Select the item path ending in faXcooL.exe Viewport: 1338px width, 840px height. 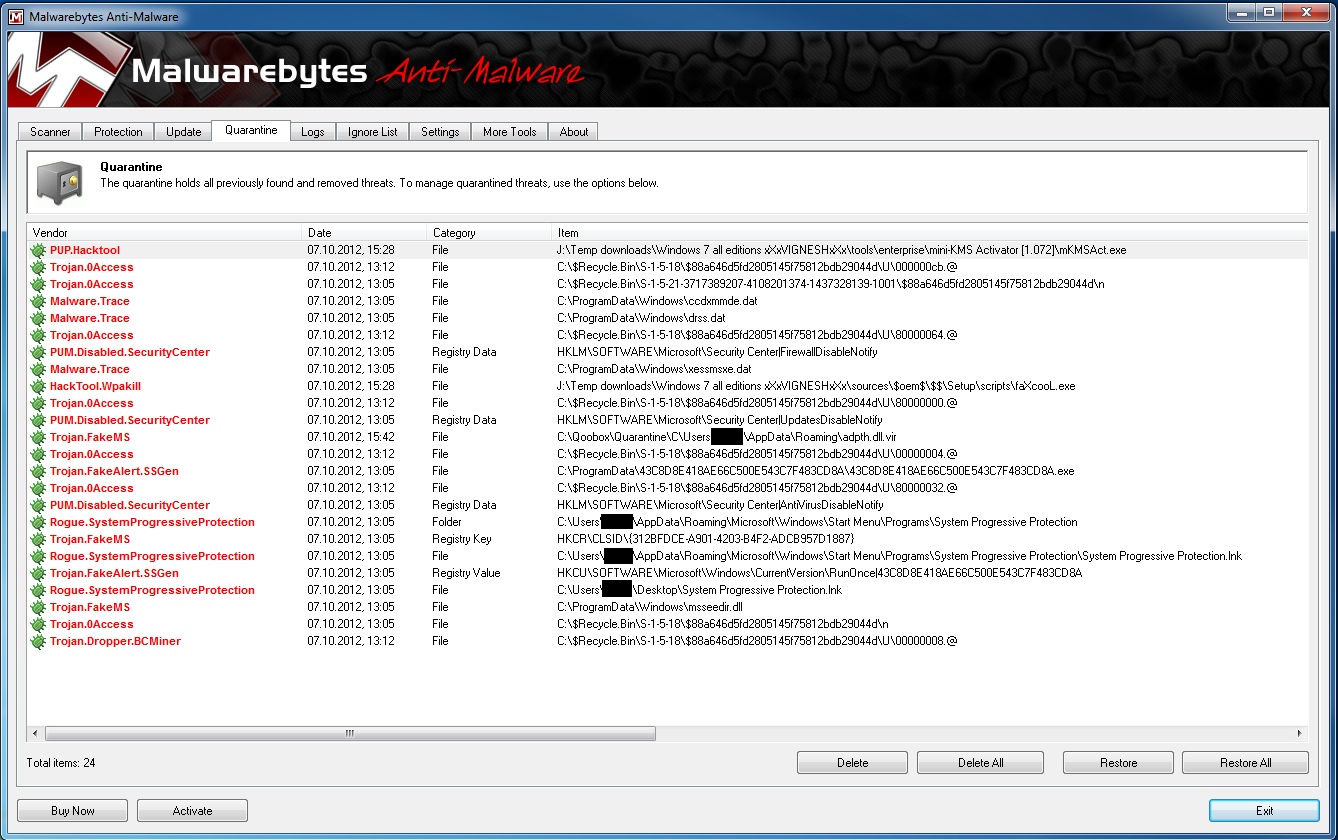[x=816, y=386]
